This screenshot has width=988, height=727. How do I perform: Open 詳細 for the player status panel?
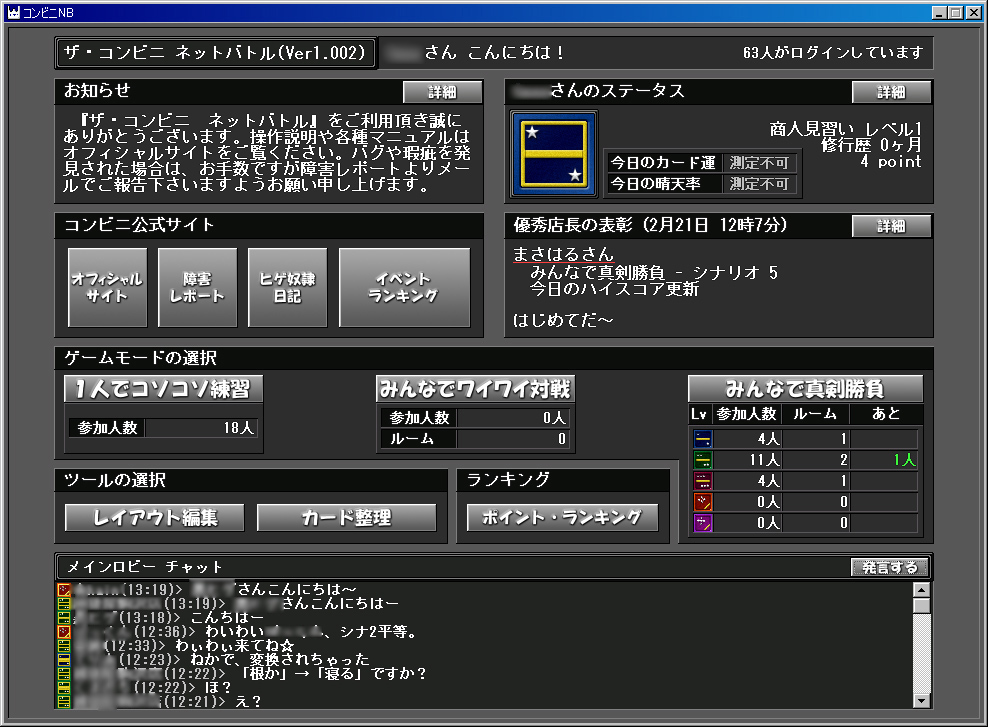[891, 92]
